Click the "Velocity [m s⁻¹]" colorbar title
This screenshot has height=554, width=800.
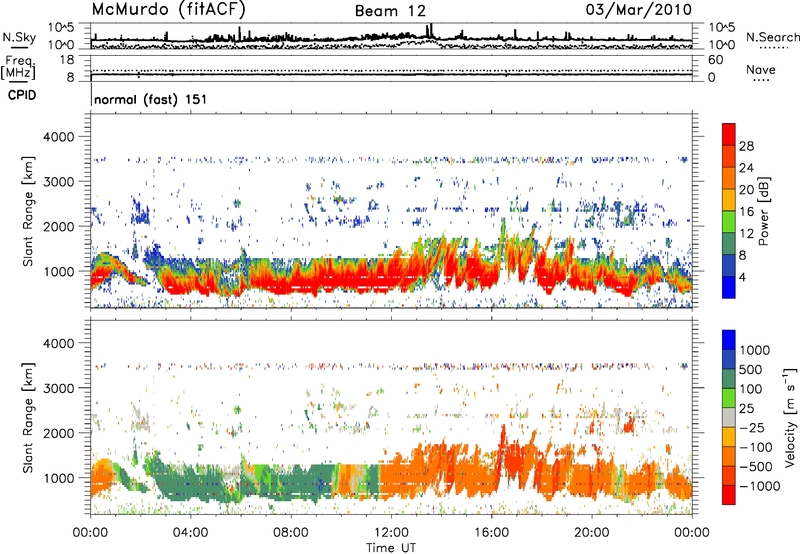point(790,417)
